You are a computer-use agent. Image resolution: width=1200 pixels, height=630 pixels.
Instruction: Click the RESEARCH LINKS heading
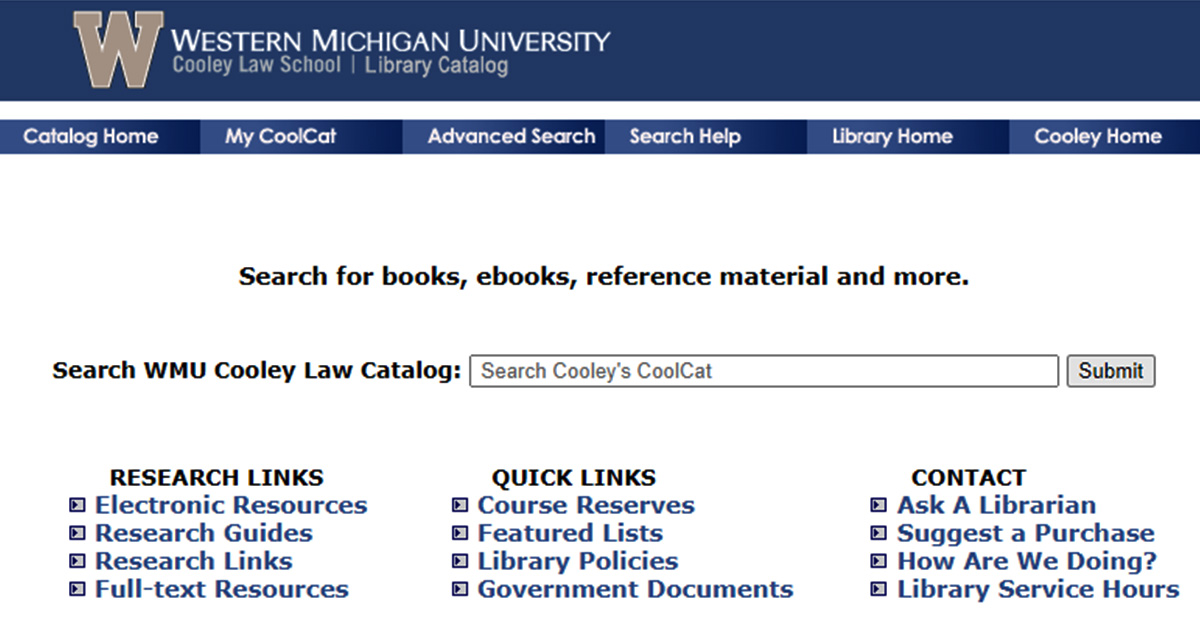pos(217,478)
